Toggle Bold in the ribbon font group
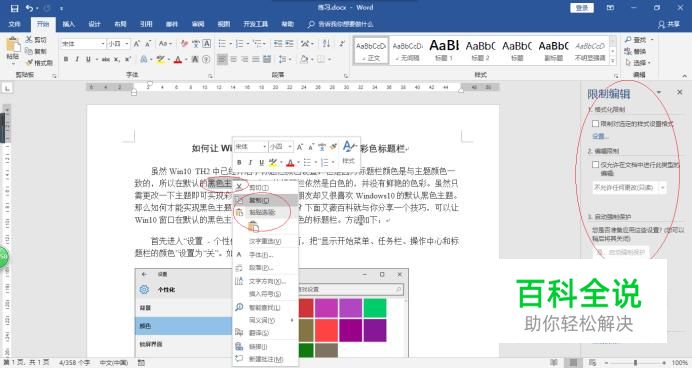The height and width of the screenshot is (368, 692). (66, 59)
